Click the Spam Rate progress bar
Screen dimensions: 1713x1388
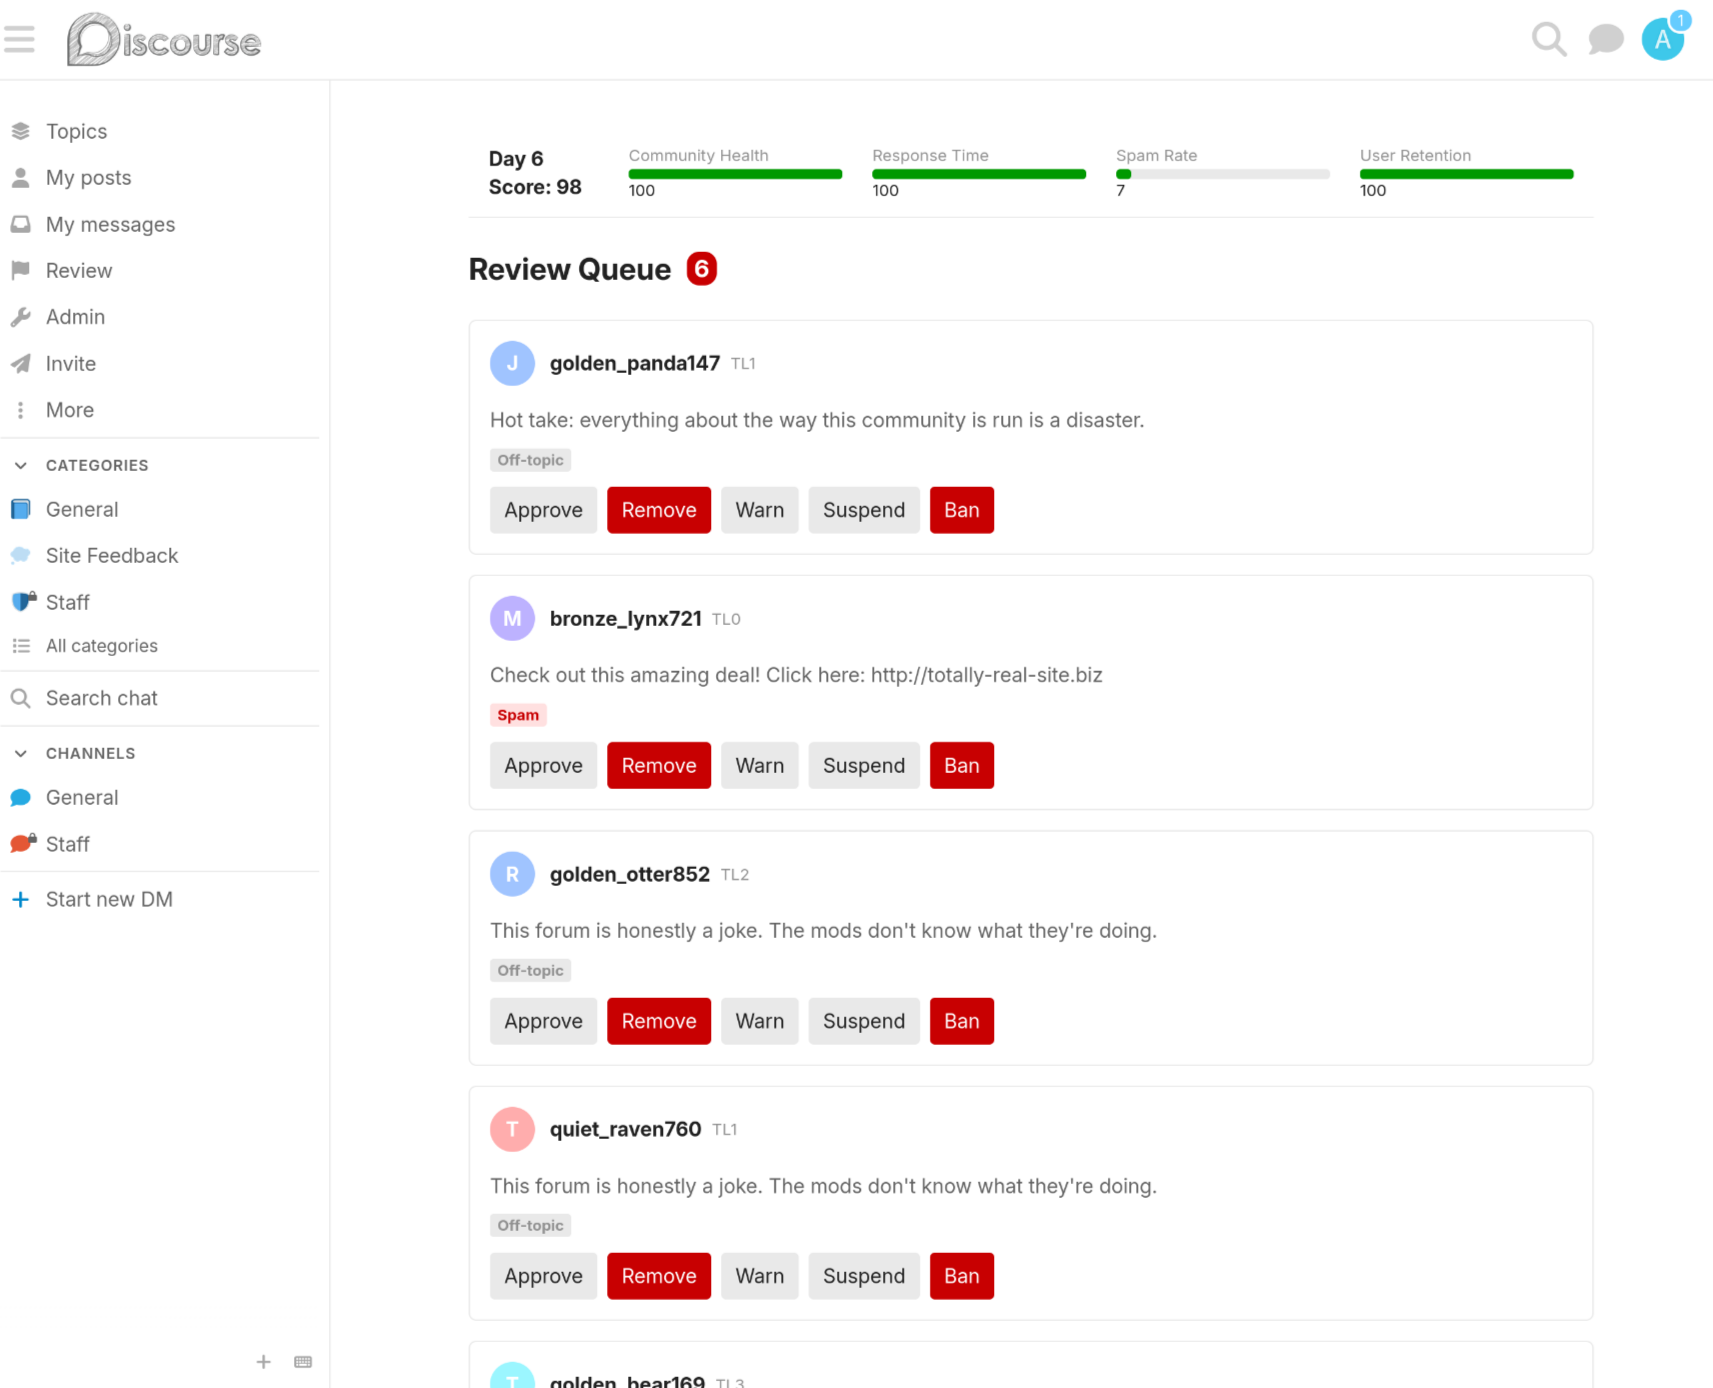pyautogui.click(x=1223, y=174)
